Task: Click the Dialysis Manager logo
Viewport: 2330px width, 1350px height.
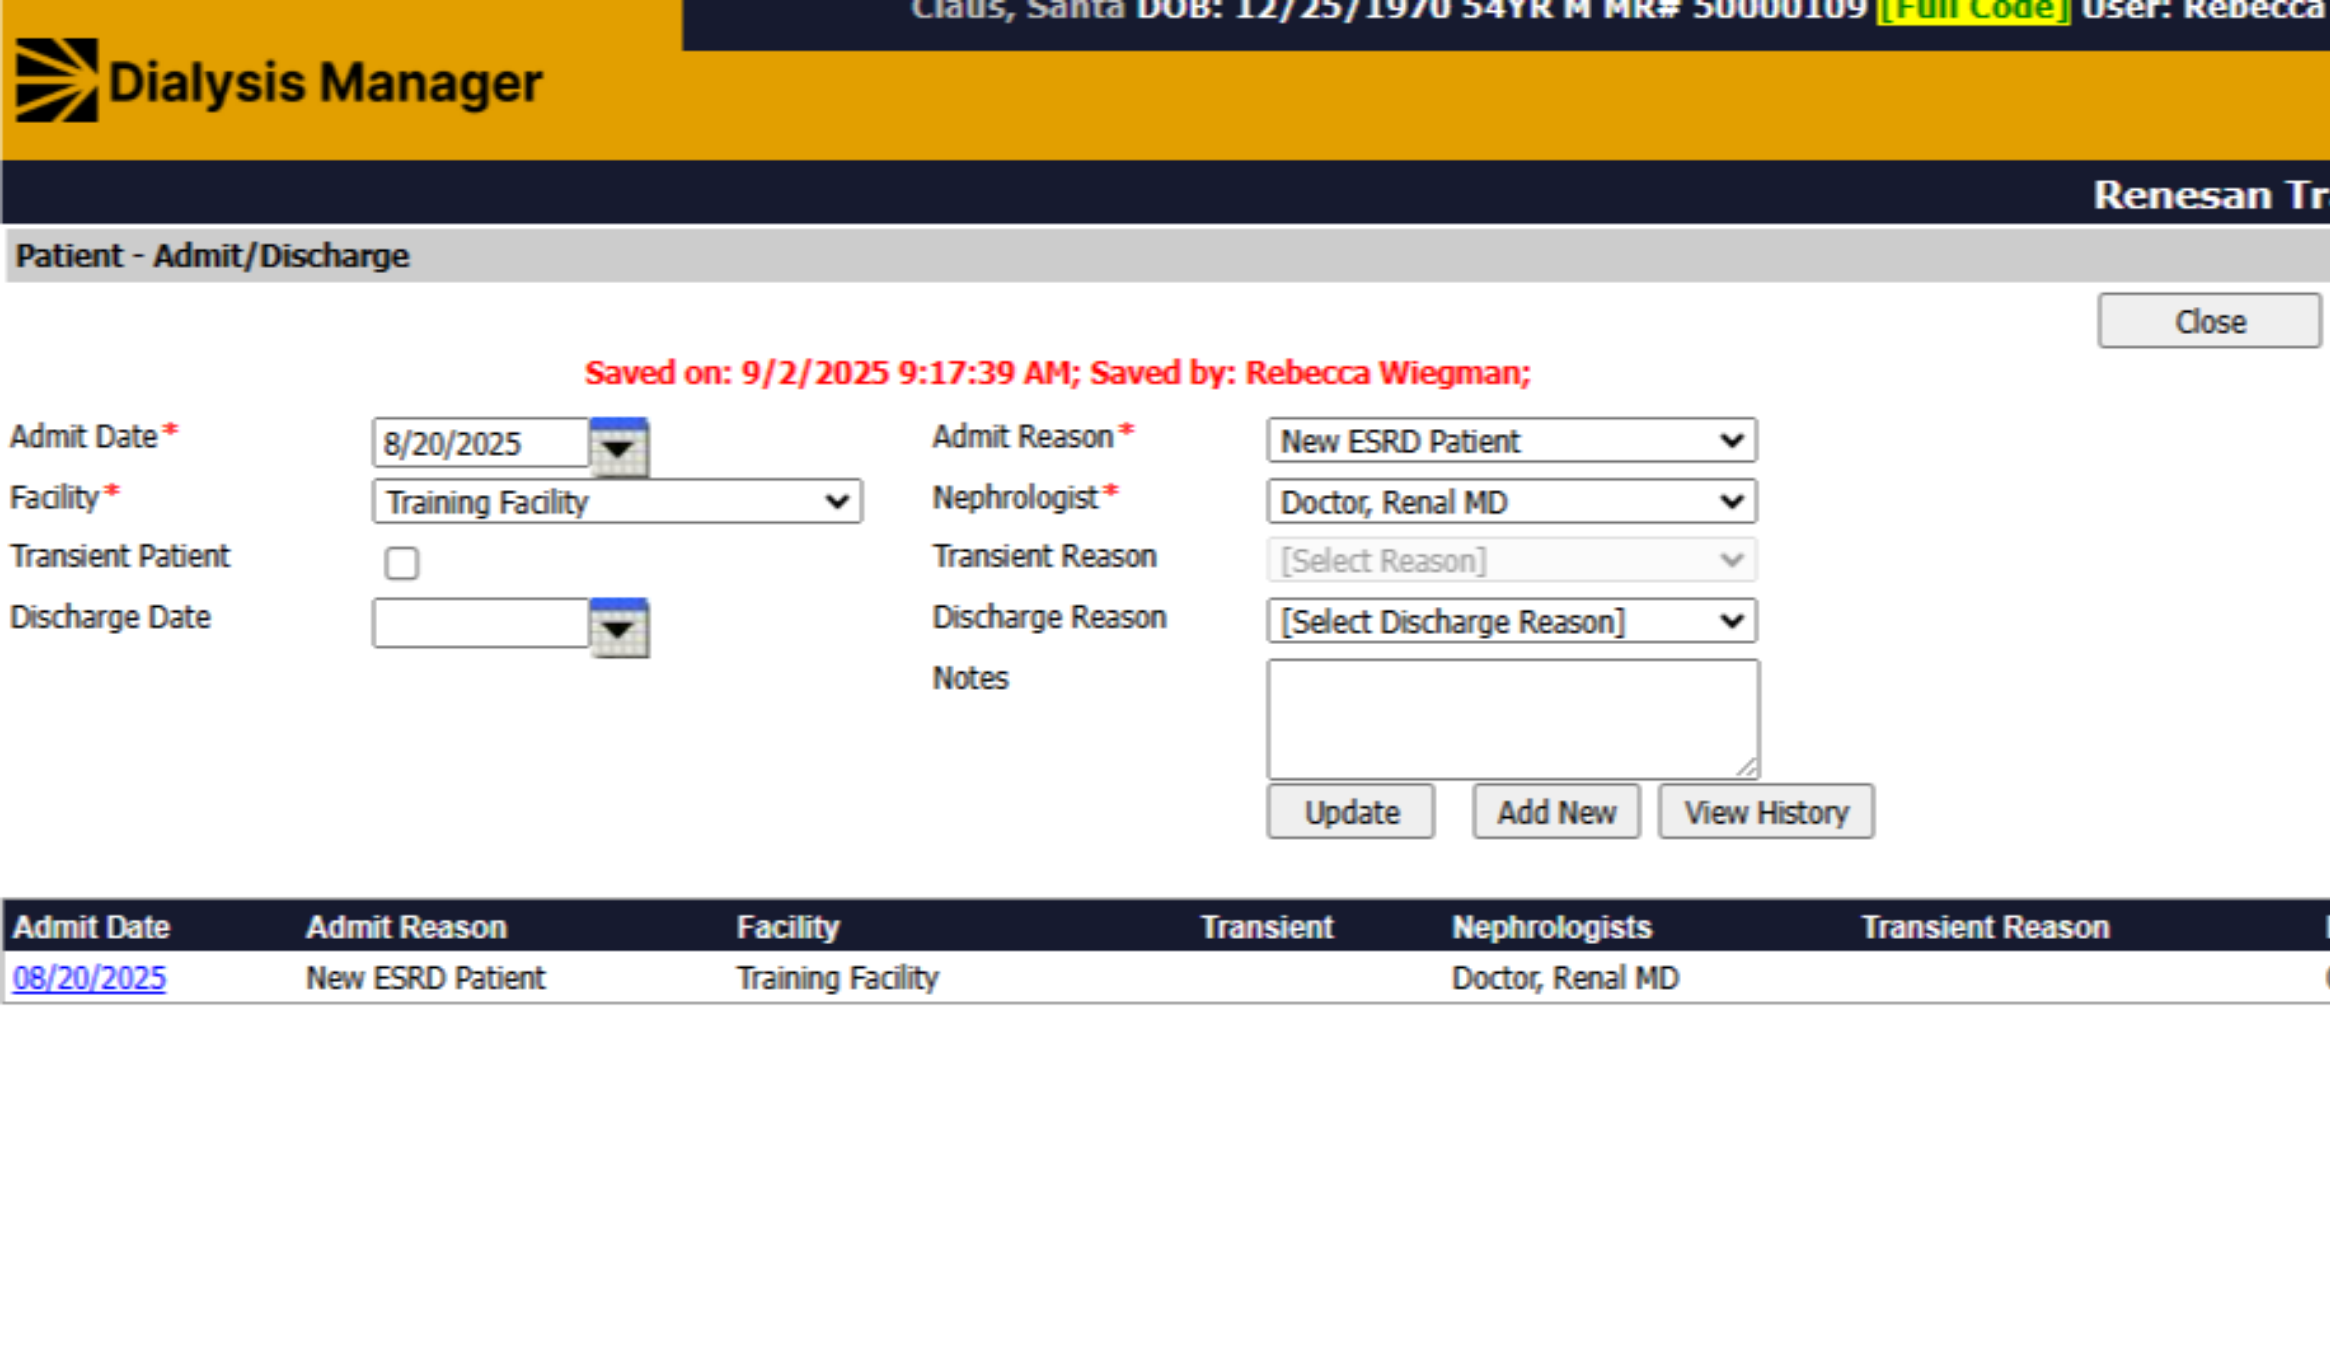Action: (279, 81)
